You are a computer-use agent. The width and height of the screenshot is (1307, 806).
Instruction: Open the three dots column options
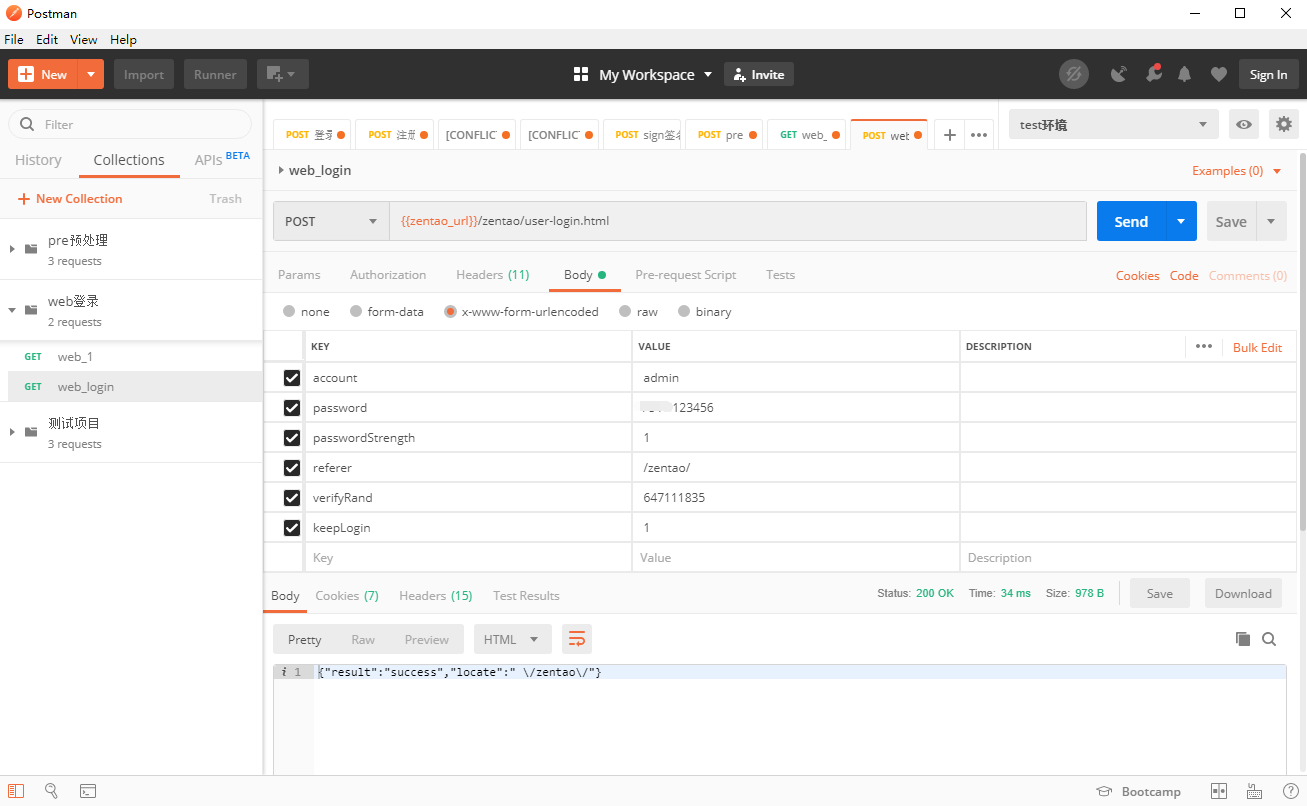(1204, 346)
